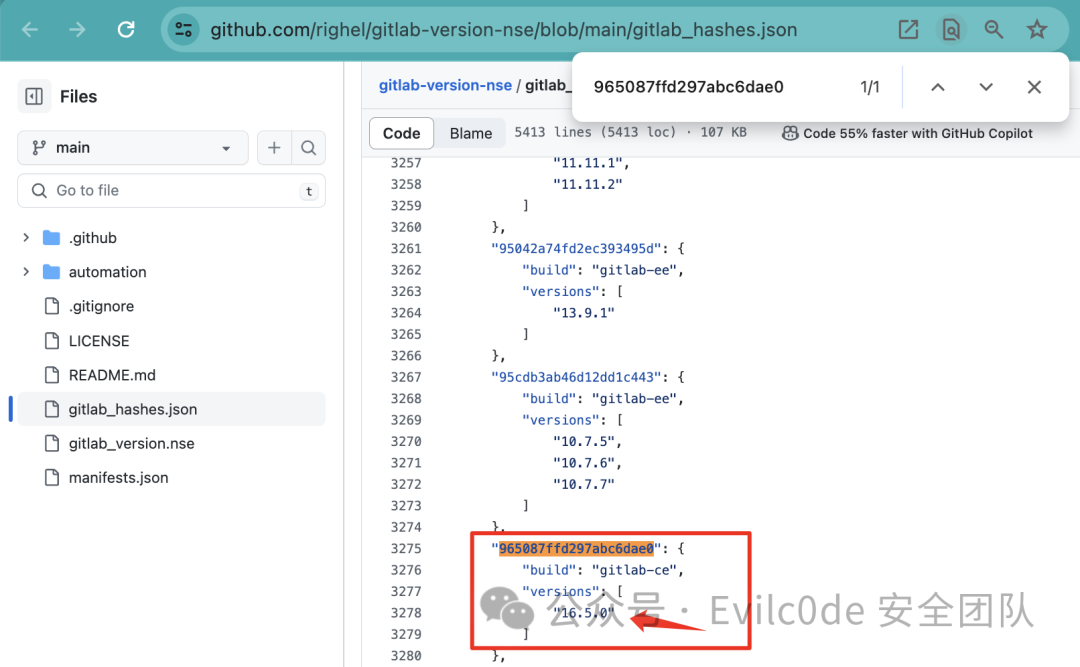Click the file icon beside LICENSE
Viewport: 1080px width, 667px height.
tap(52, 340)
